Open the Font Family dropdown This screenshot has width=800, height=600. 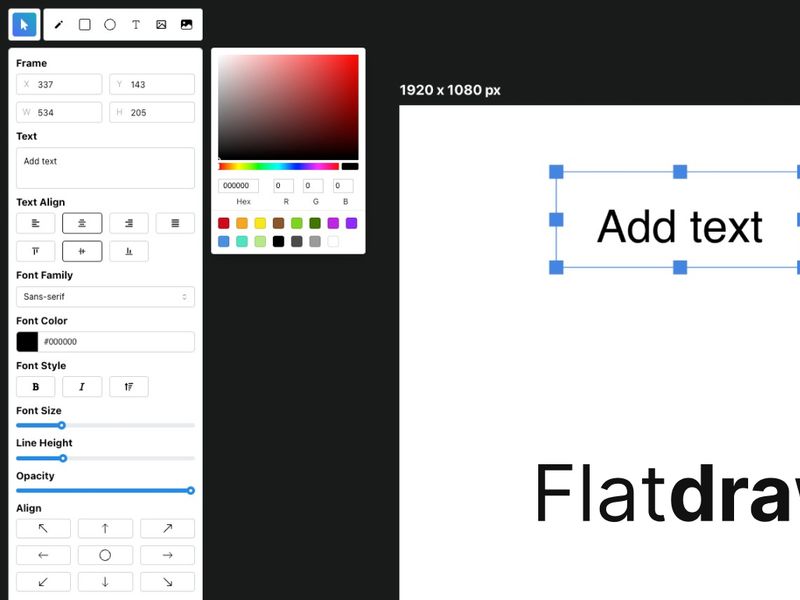(105, 296)
